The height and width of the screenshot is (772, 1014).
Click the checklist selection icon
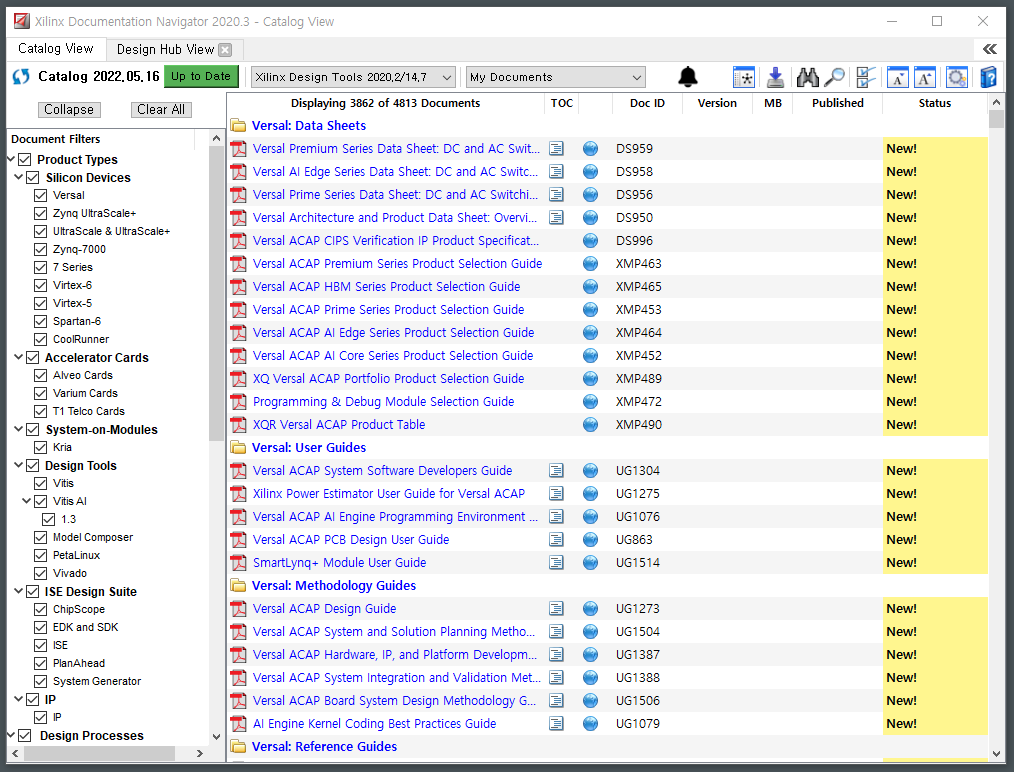pos(865,78)
